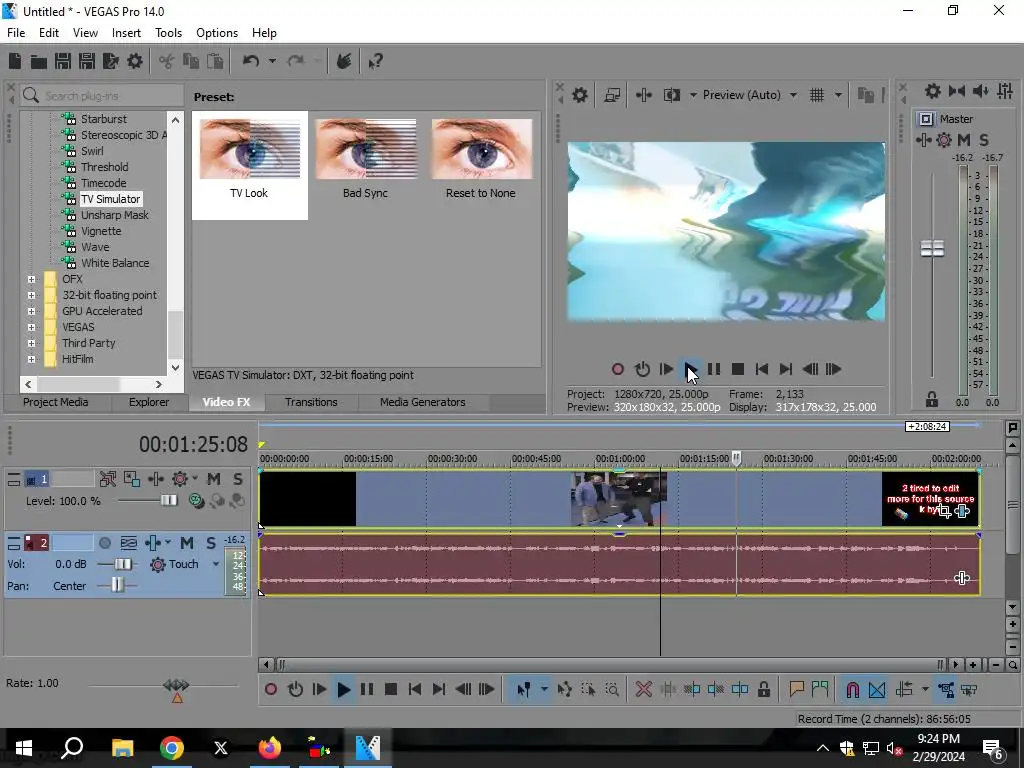This screenshot has height=768, width=1024.
Task: Toggle Split Screen View icon in preview
Action: click(672, 95)
